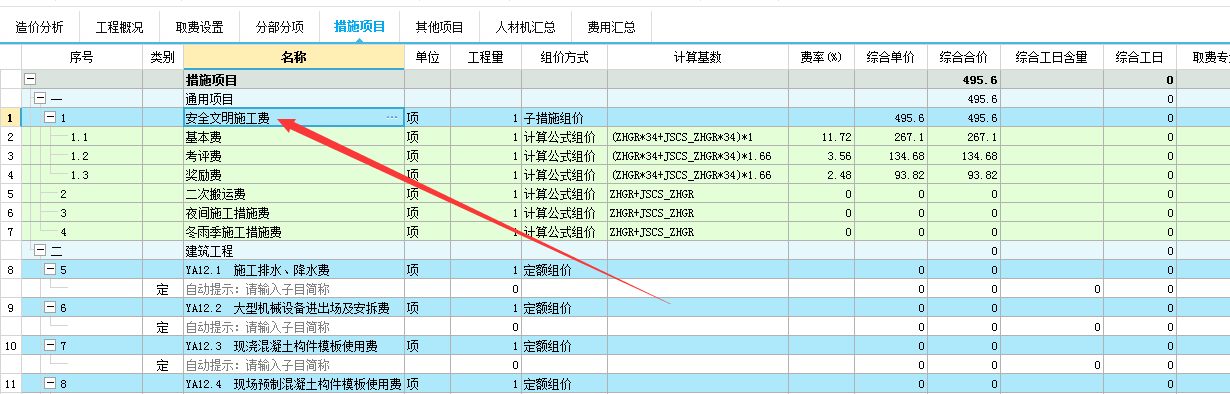Open the 其他项目 tab
The image size is (1230, 394).
[440, 27]
